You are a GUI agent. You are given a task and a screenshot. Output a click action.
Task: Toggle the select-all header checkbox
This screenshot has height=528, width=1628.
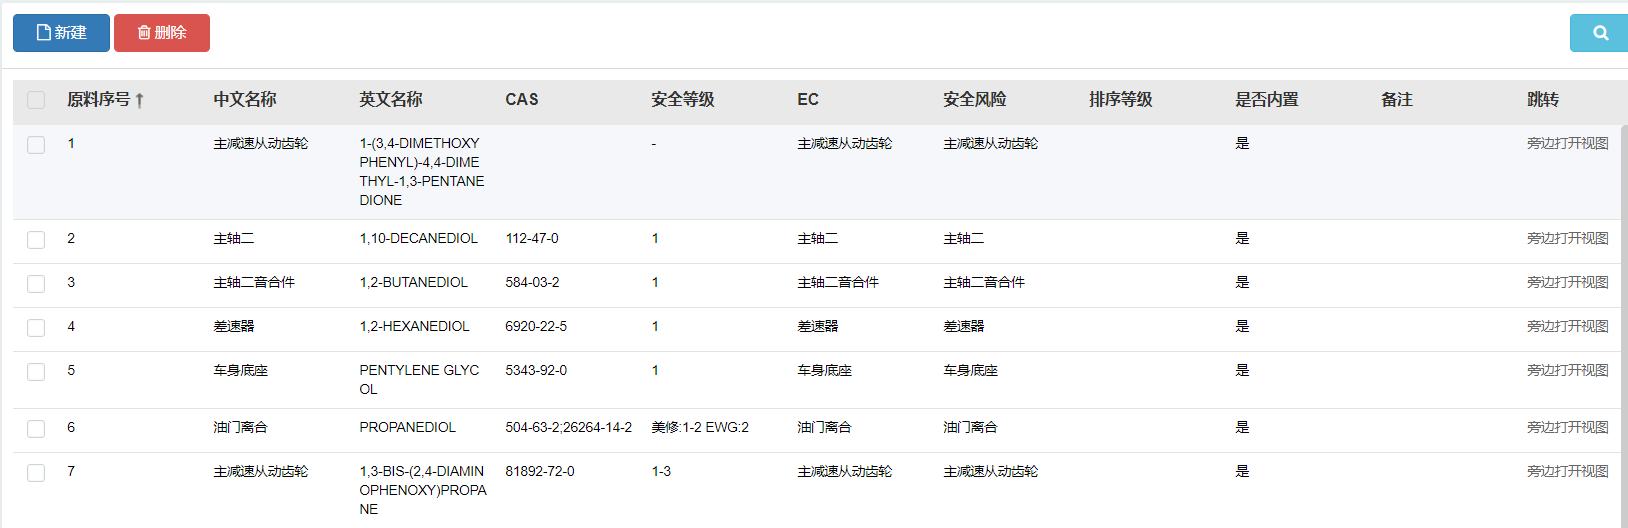coord(36,100)
